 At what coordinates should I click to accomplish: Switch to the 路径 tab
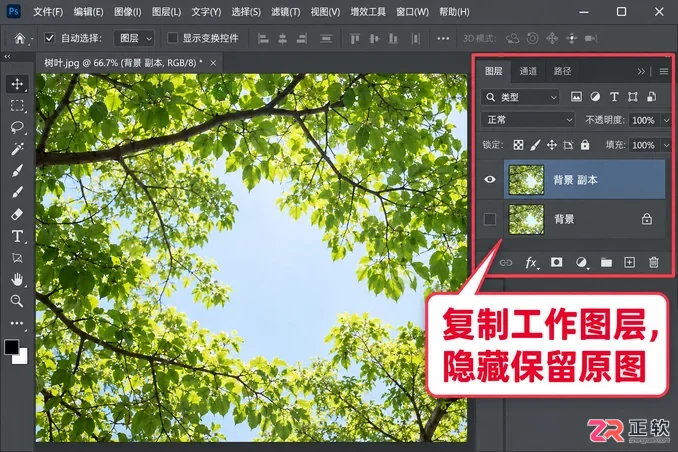coord(562,71)
